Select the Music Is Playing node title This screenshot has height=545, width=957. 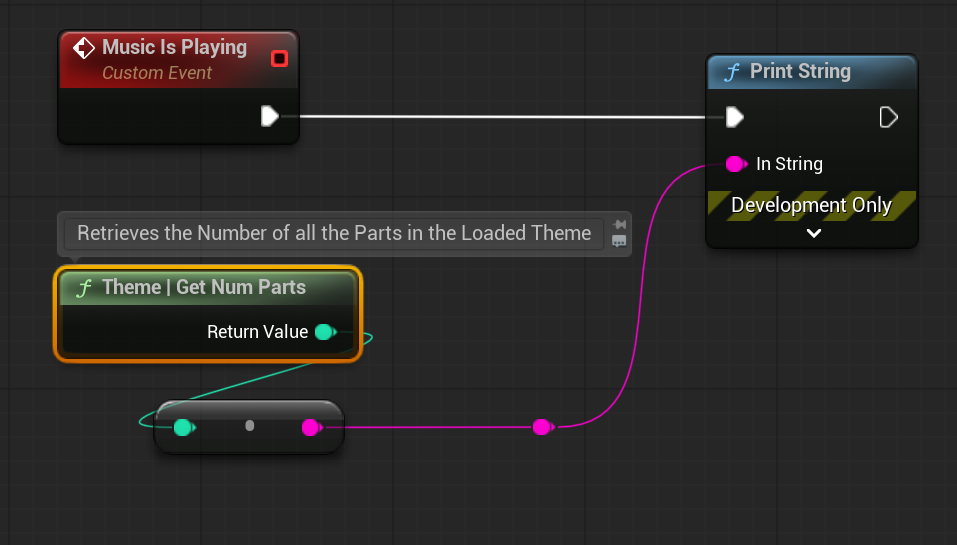coord(174,47)
